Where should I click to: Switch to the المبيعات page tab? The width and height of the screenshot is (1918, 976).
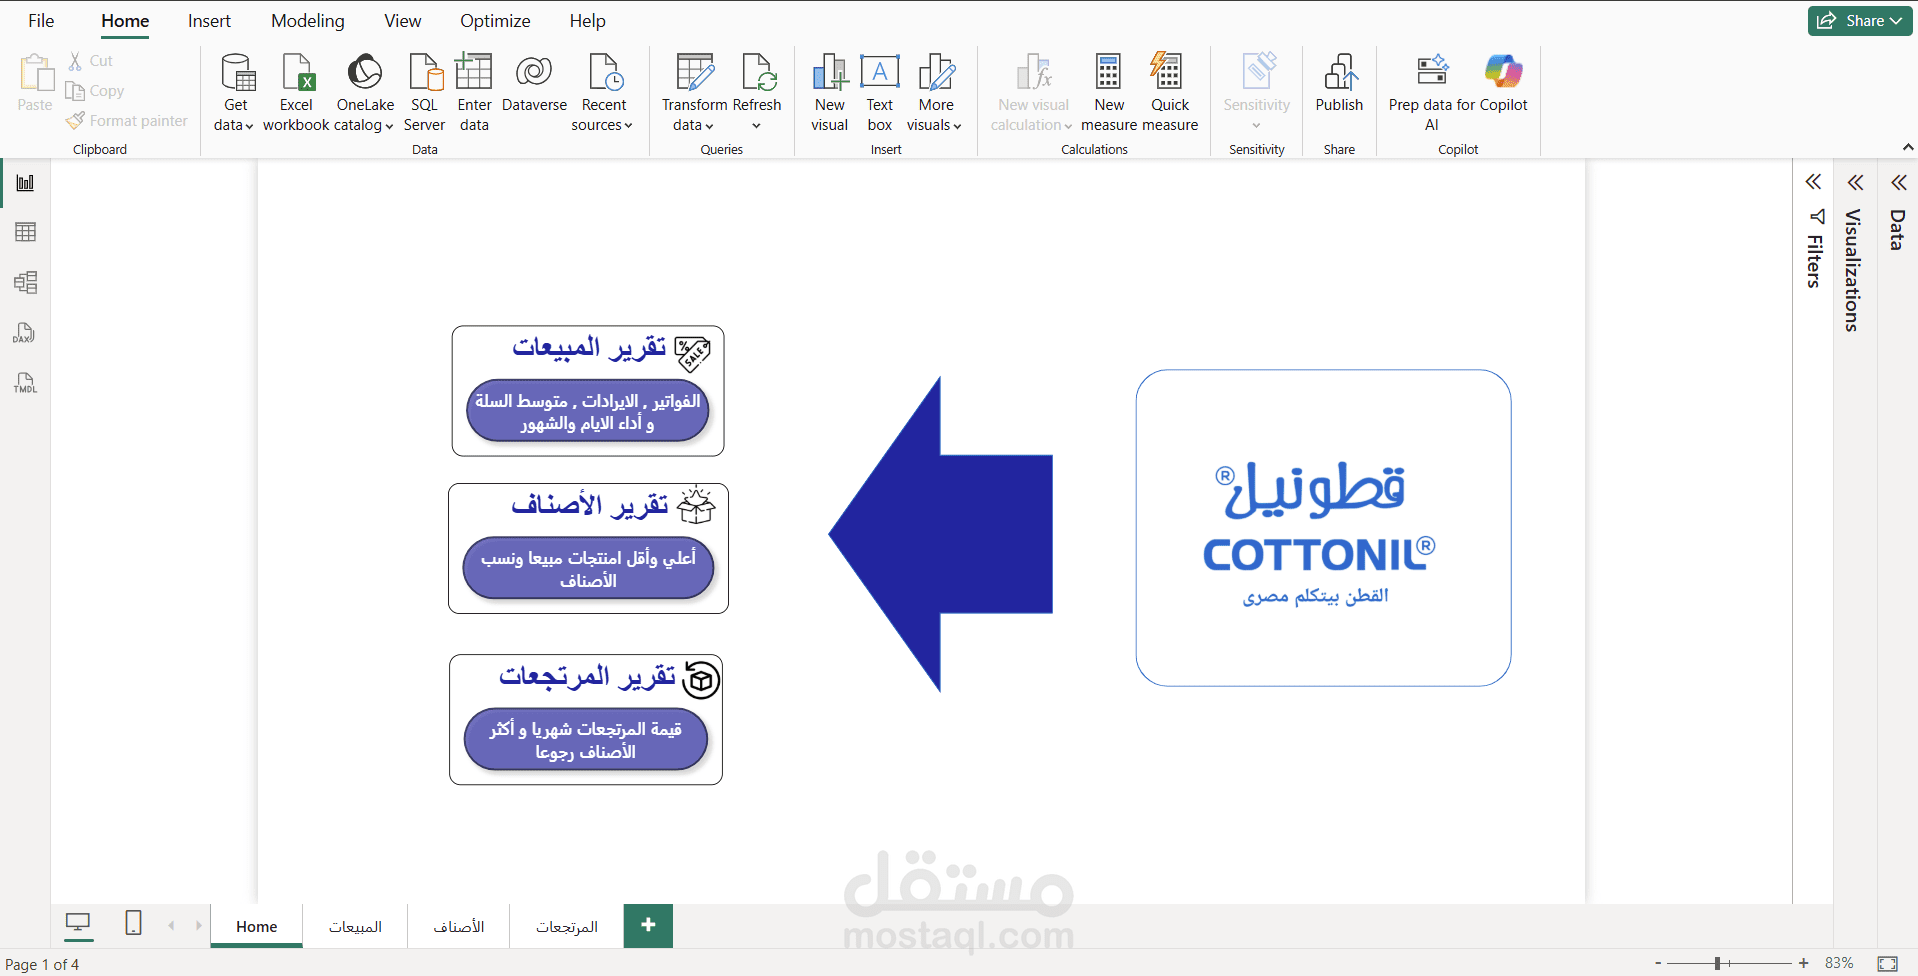355,926
